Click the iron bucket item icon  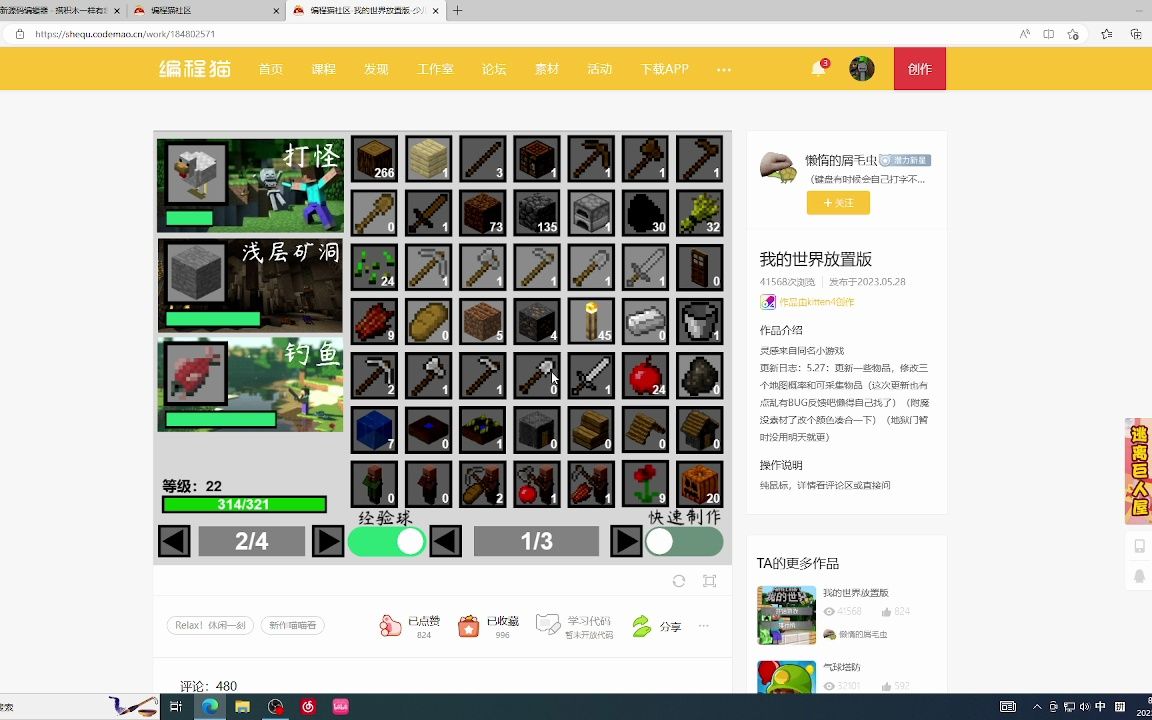click(699, 320)
